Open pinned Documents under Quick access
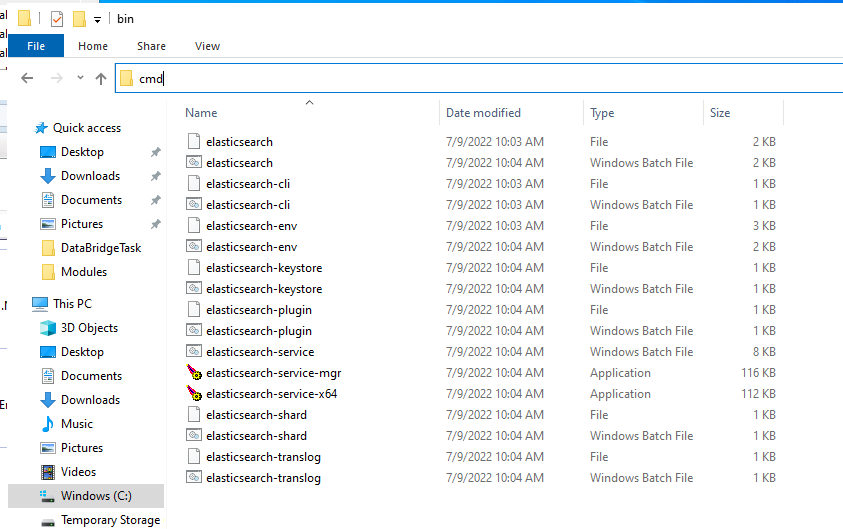 point(91,200)
